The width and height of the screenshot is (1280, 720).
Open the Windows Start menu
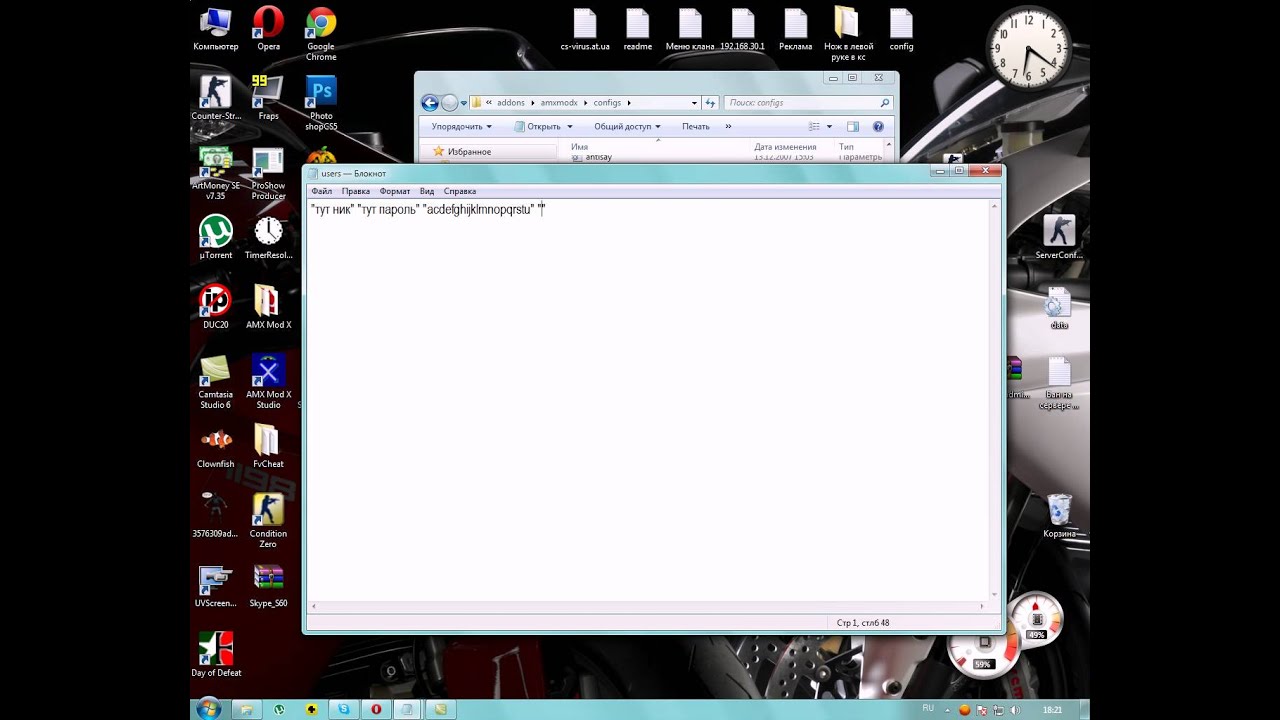(x=209, y=709)
